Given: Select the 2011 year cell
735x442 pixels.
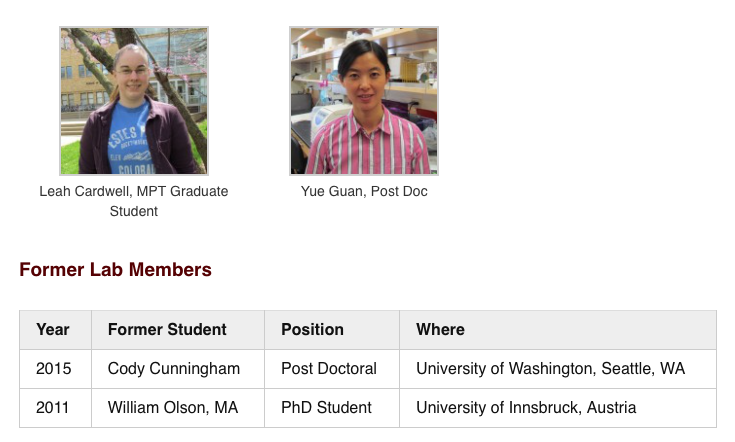Looking at the screenshot, I should [x=53, y=408].
